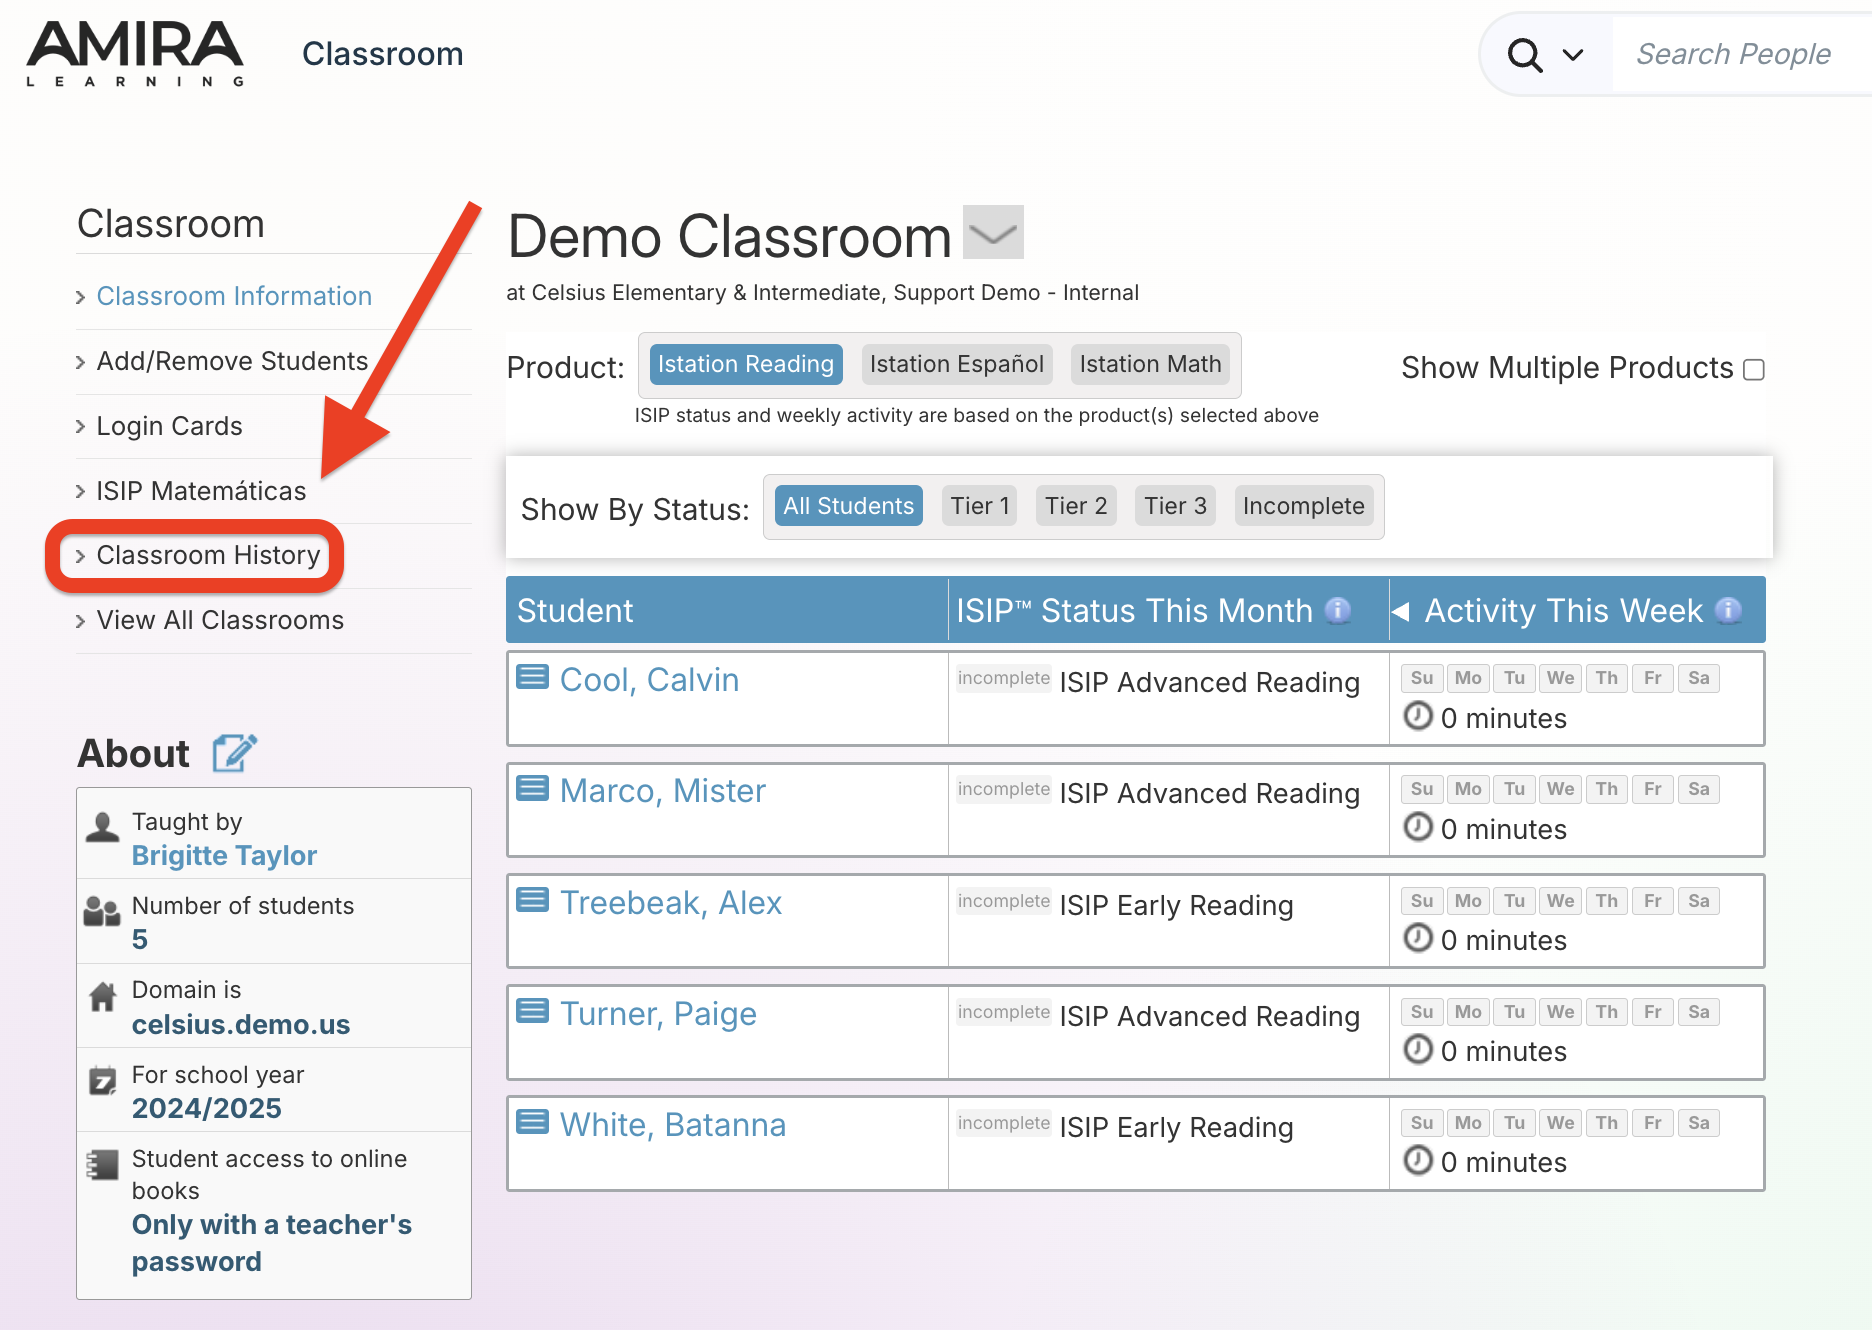Enable Show Multiple Products checkbox
This screenshot has width=1872, height=1330.
point(1754,370)
